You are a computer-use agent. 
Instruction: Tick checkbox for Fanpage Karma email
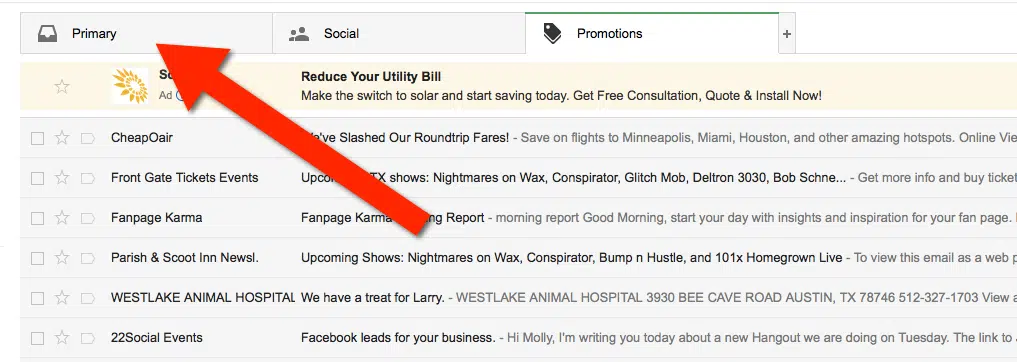coord(38,219)
